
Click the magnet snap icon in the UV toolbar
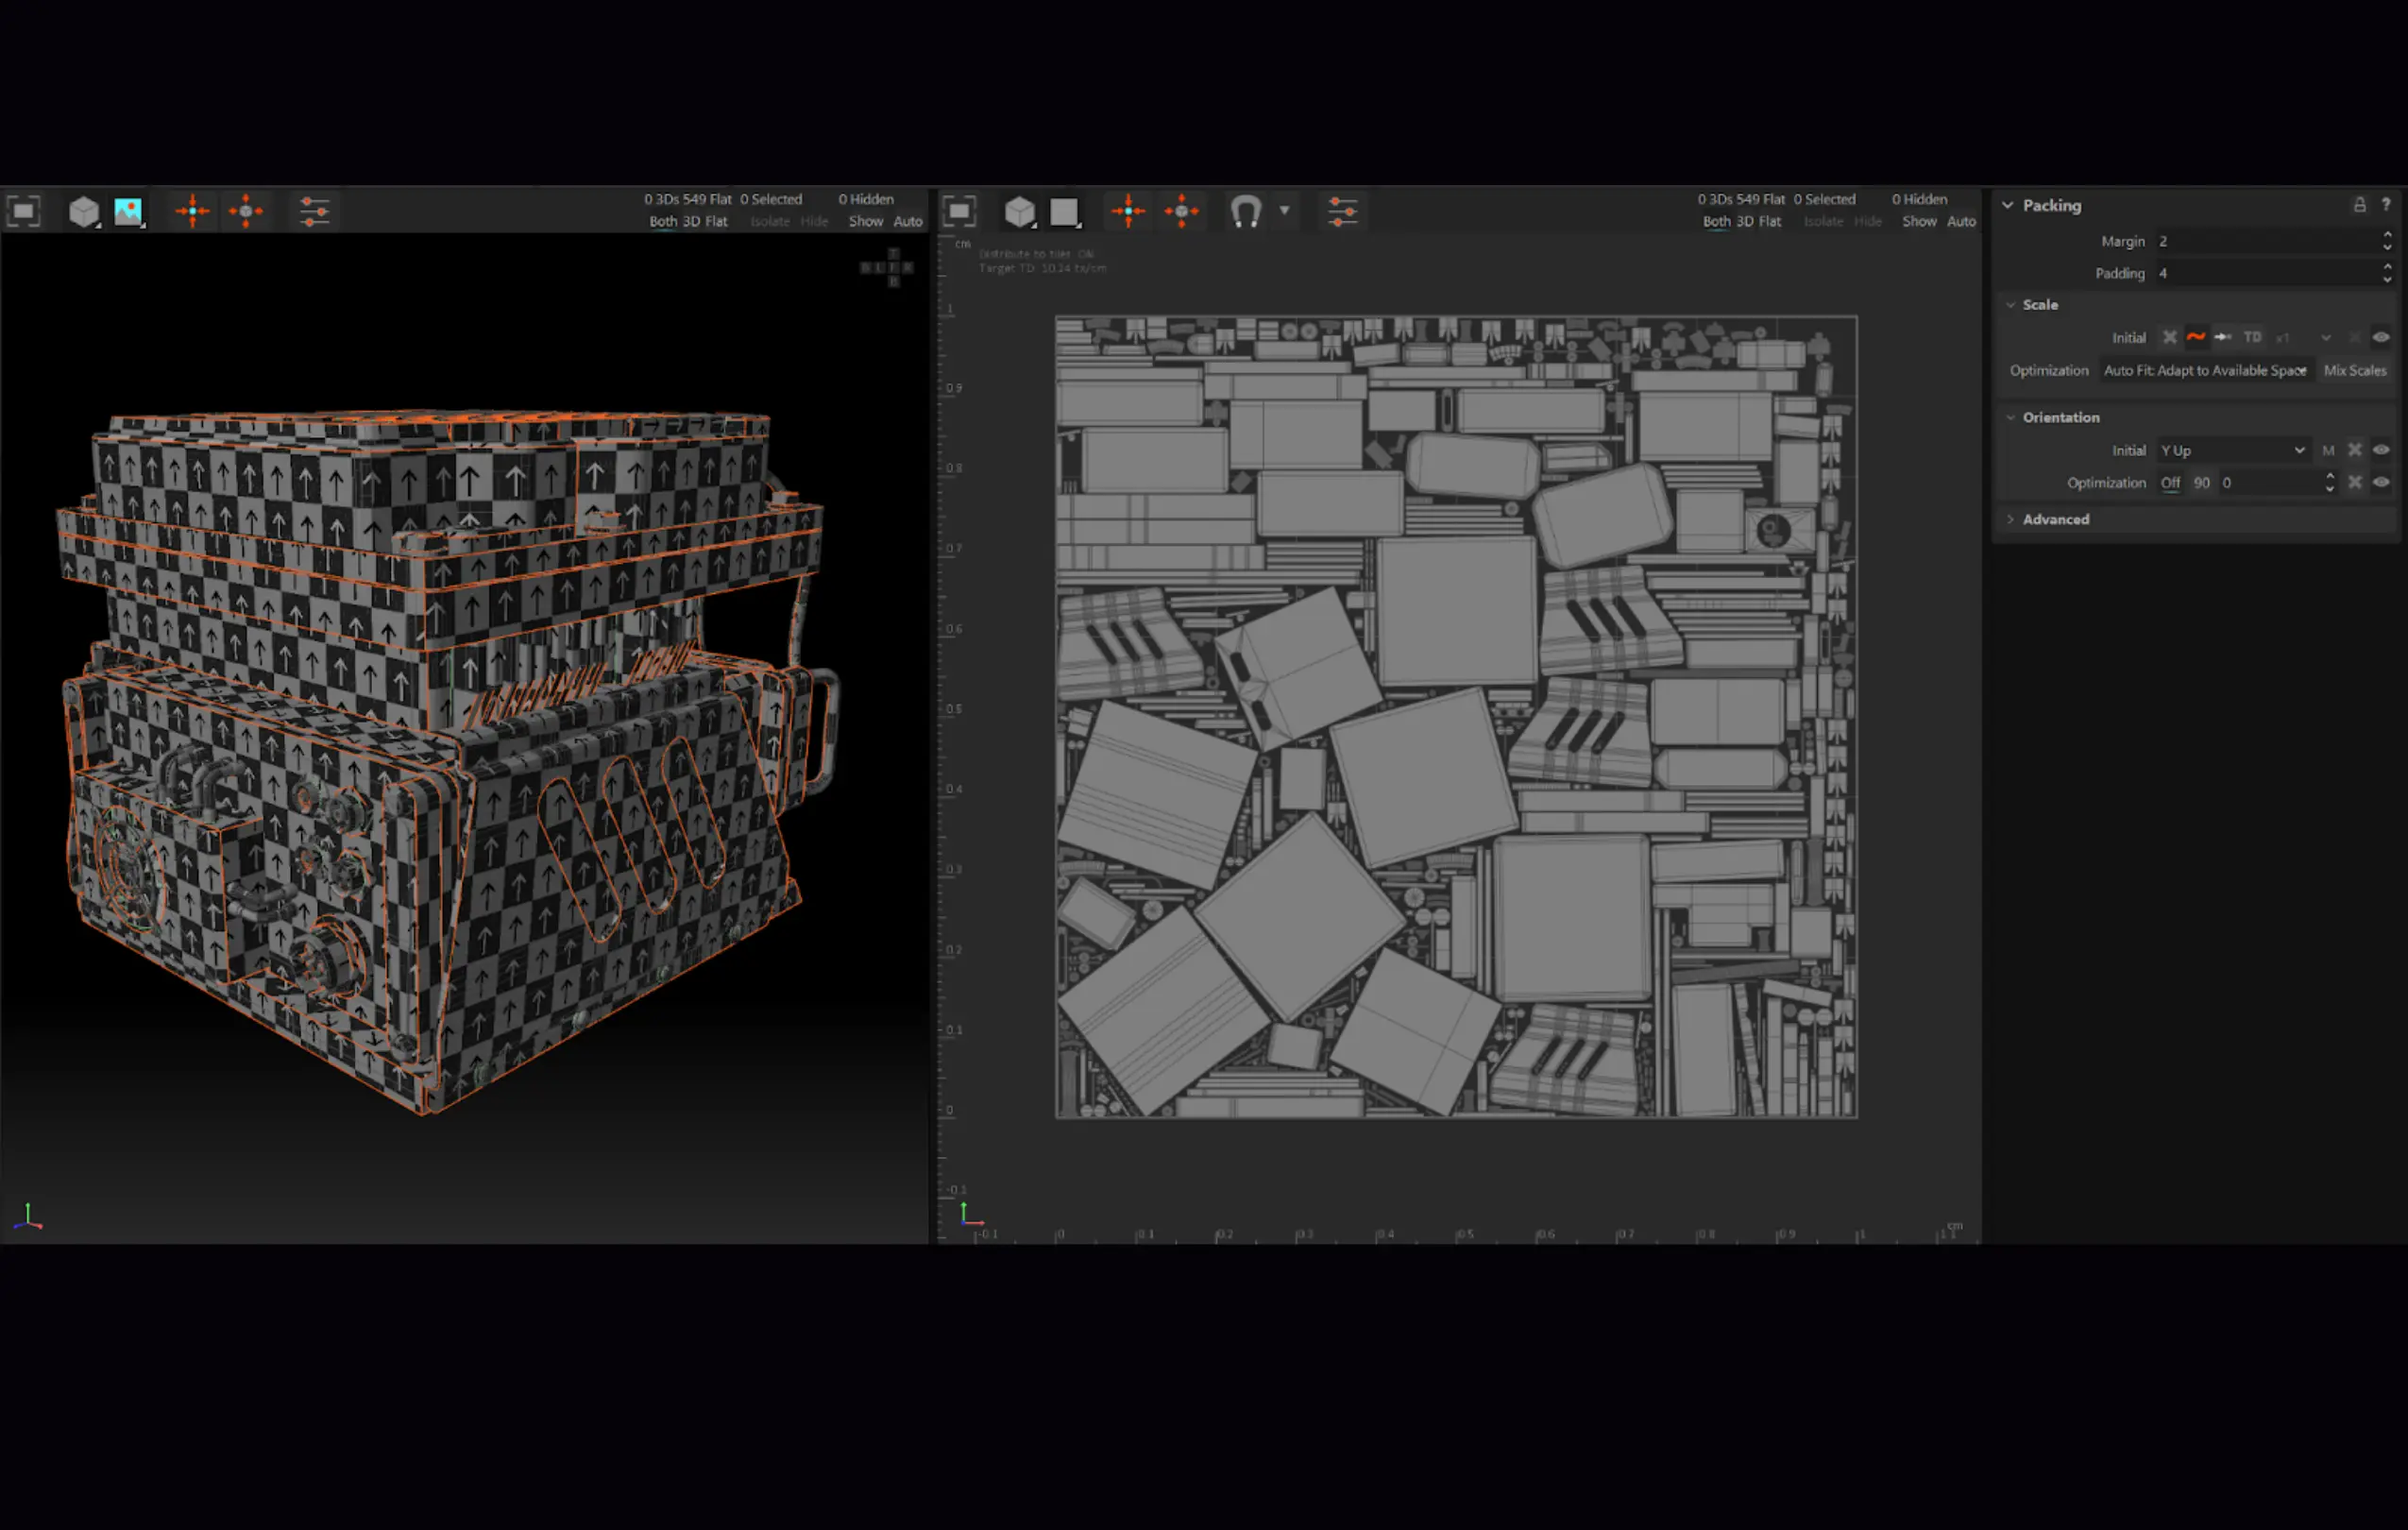tap(1245, 211)
